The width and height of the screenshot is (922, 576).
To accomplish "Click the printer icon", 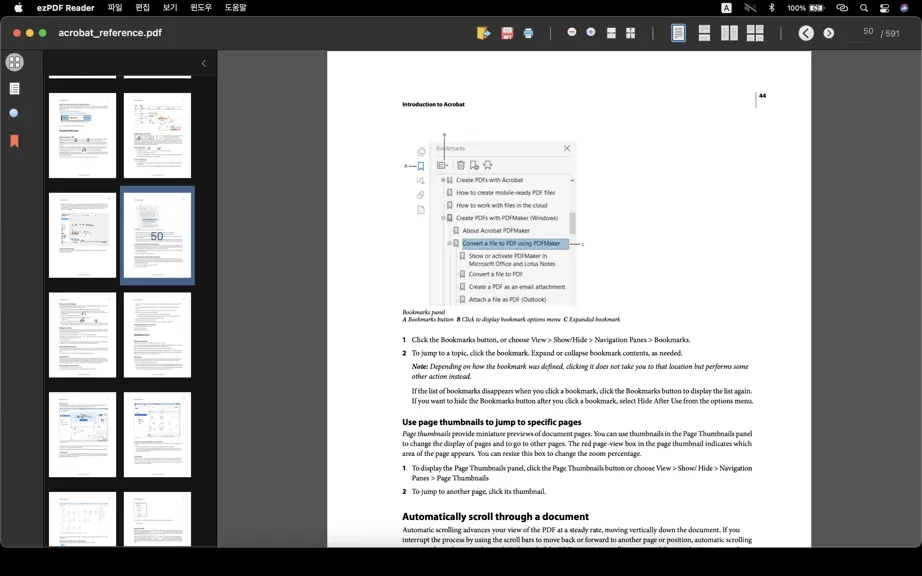I will tap(528, 33).
